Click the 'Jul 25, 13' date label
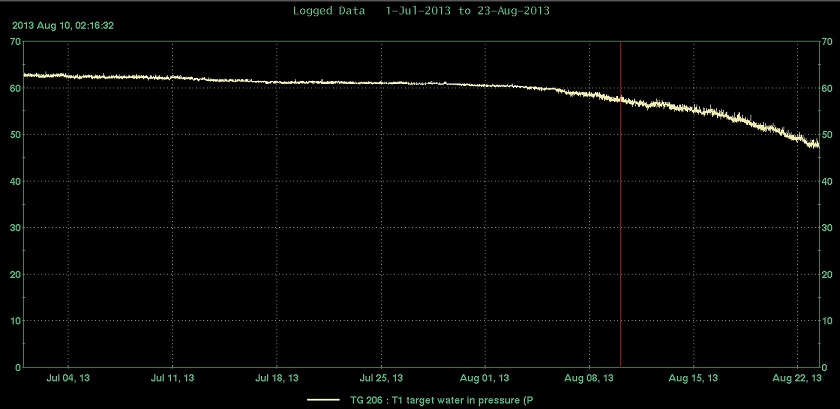The image size is (840, 409). pyautogui.click(x=381, y=378)
